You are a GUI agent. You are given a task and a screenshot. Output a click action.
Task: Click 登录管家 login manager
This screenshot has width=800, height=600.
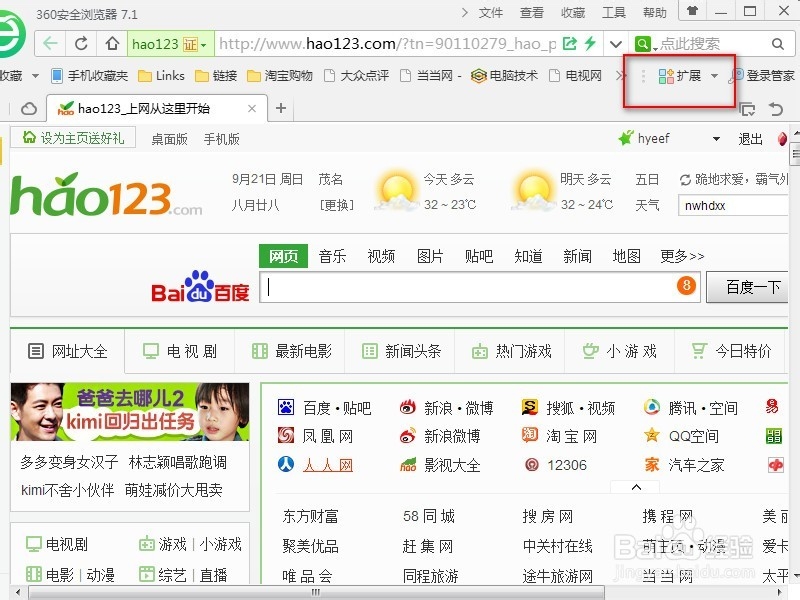tap(762, 76)
